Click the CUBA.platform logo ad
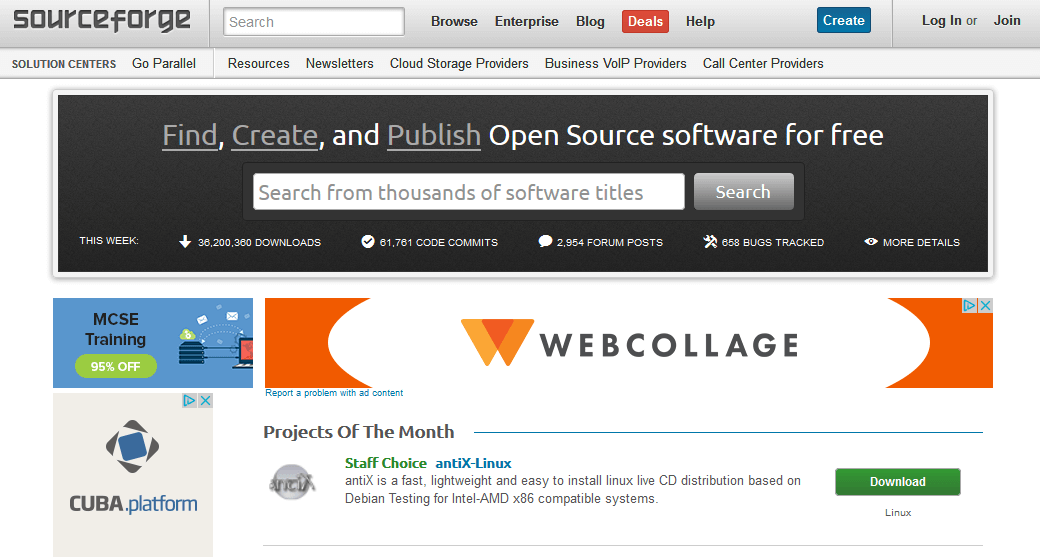The height and width of the screenshot is (557, 1040). tap(133, 475)
